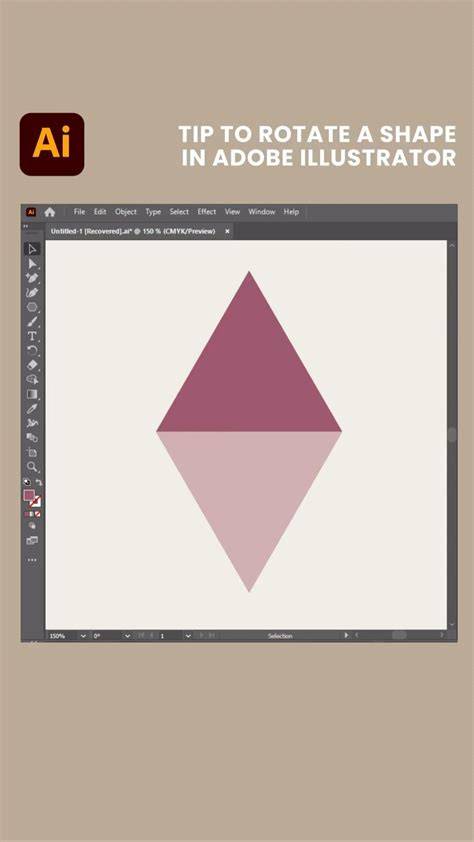This screenshot has width=474, height=842.
Task: Open the Window menu
Action: coord(261,212)
